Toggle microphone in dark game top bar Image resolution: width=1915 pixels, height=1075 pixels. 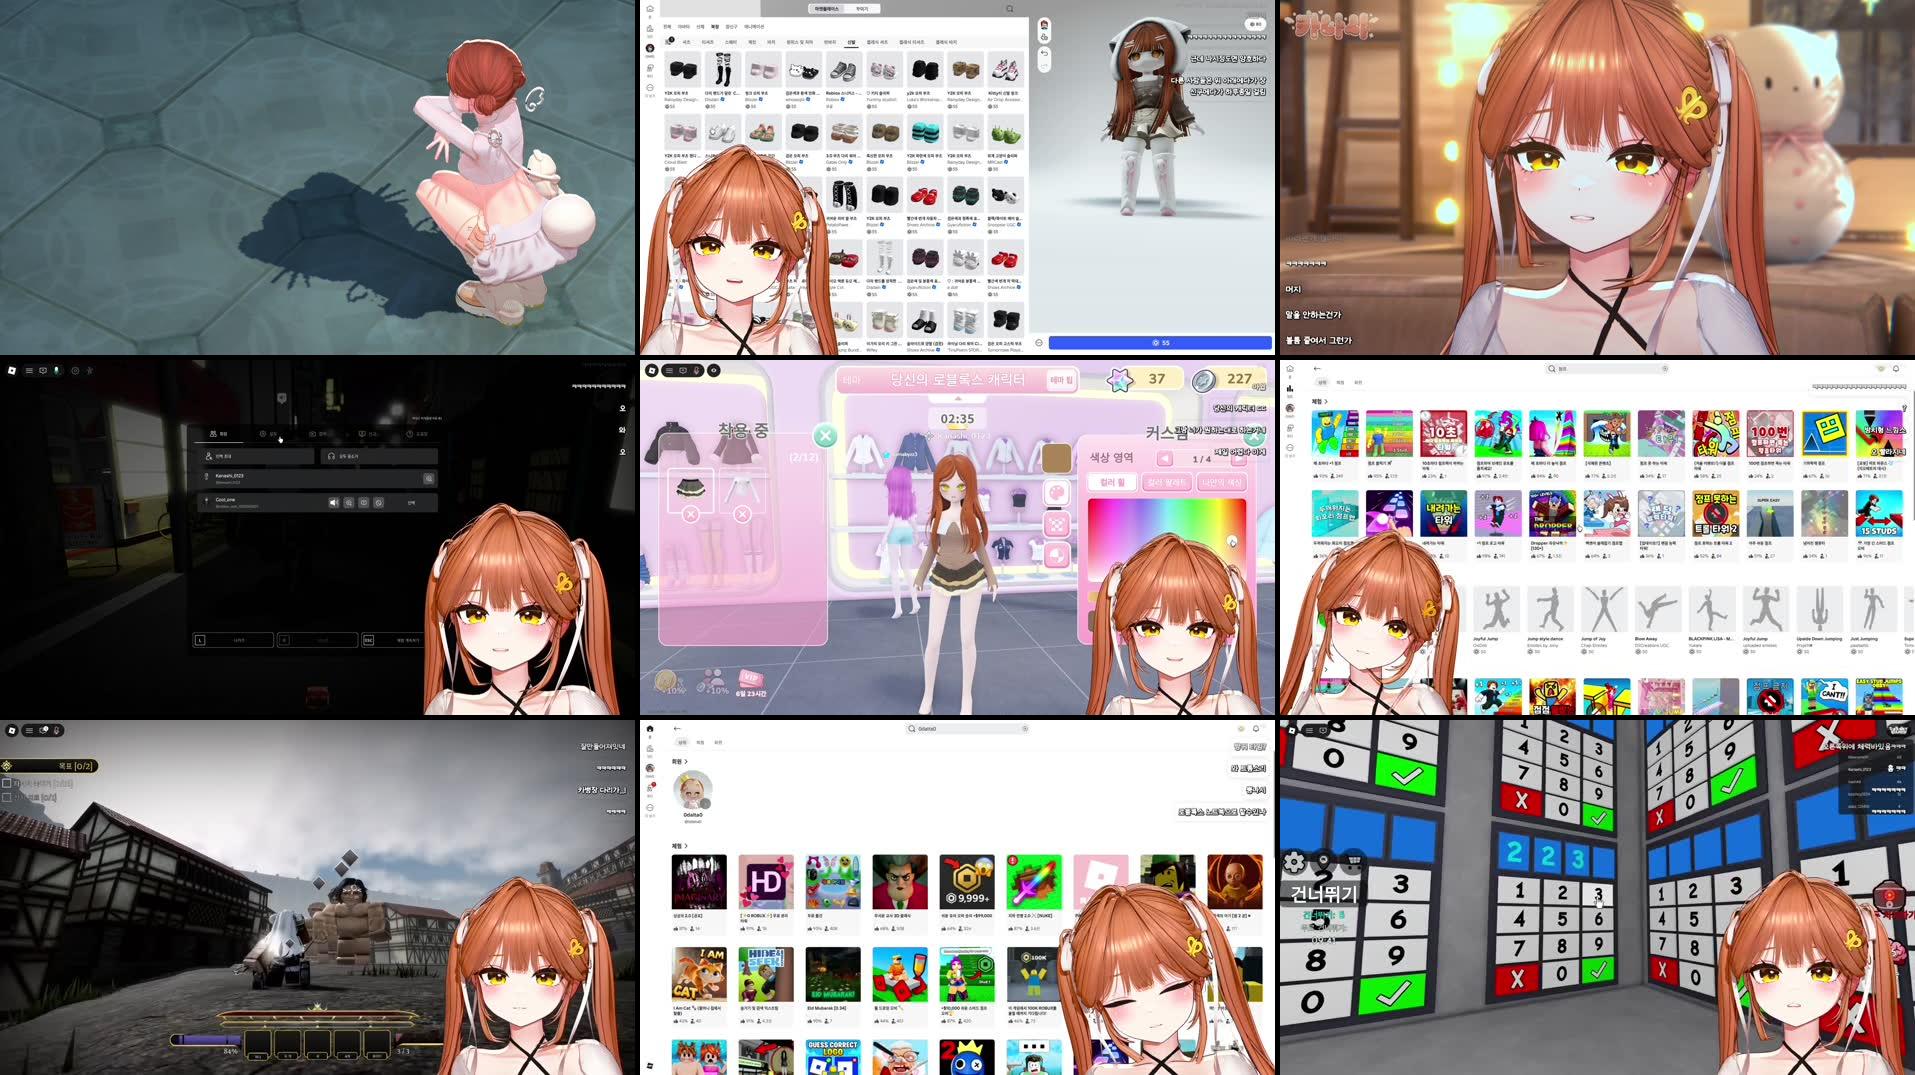pos(56,370)
